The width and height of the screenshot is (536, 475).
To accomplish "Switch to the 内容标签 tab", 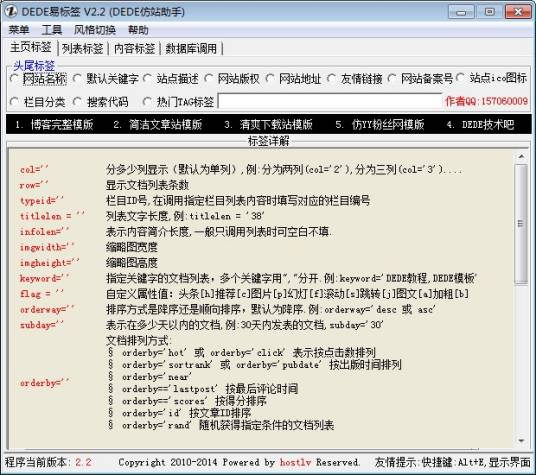I will click(x=135, y=49).
